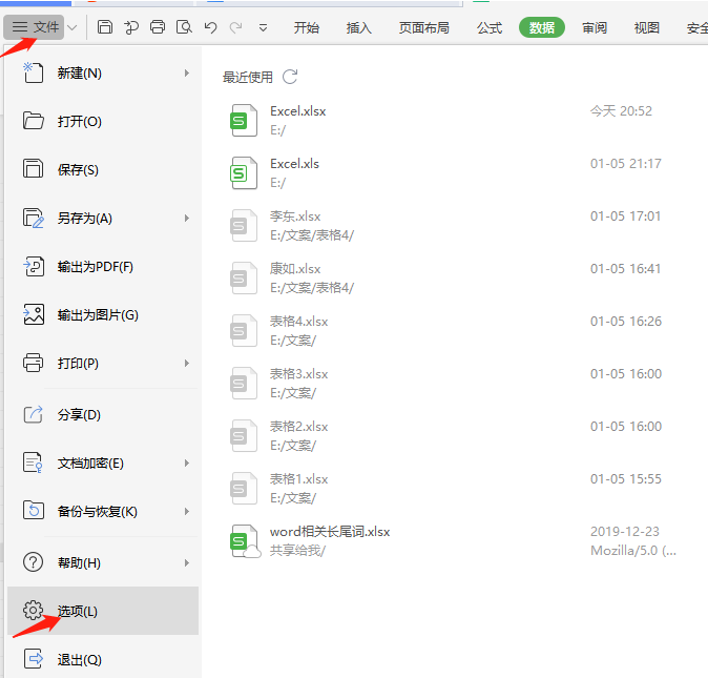Image resolution: width=708 pixels, height=680 pixels.
Task: Click the 打印(P) printer icon in menu
Action: [33, 363]
